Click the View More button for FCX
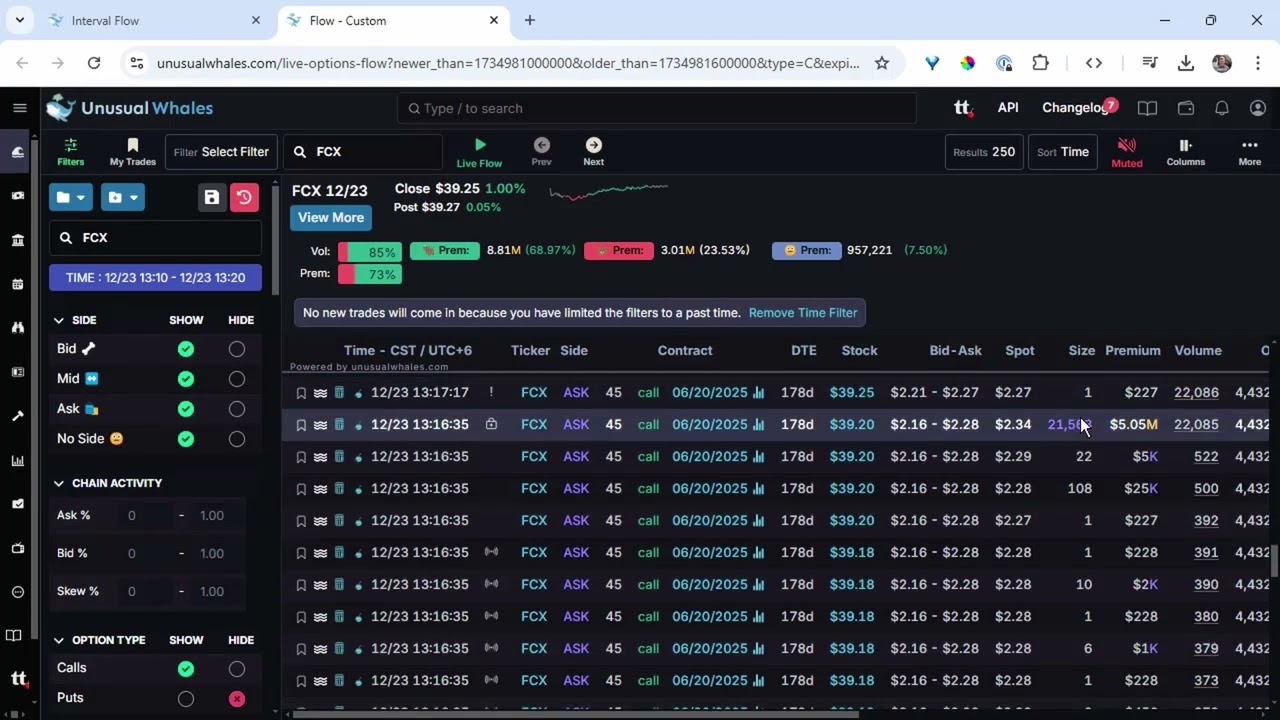1280x720 pixels. coord(331,217)
